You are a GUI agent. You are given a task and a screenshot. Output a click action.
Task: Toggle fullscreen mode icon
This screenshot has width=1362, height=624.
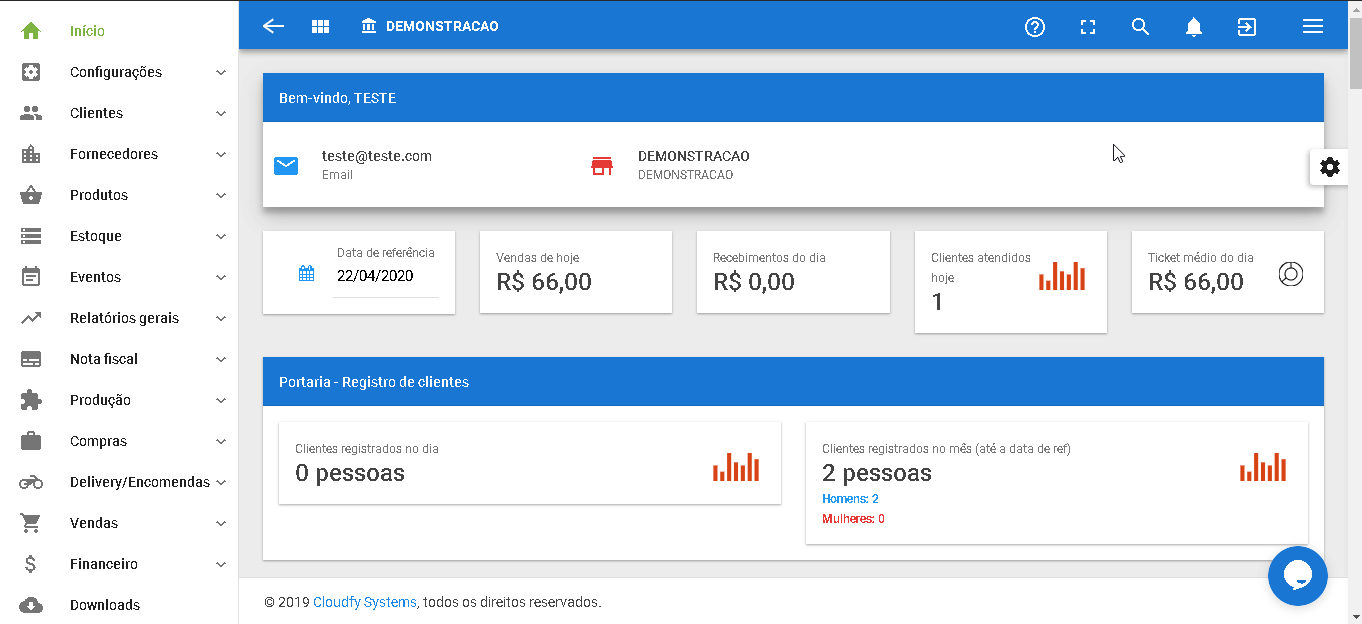click(1088, 27)
